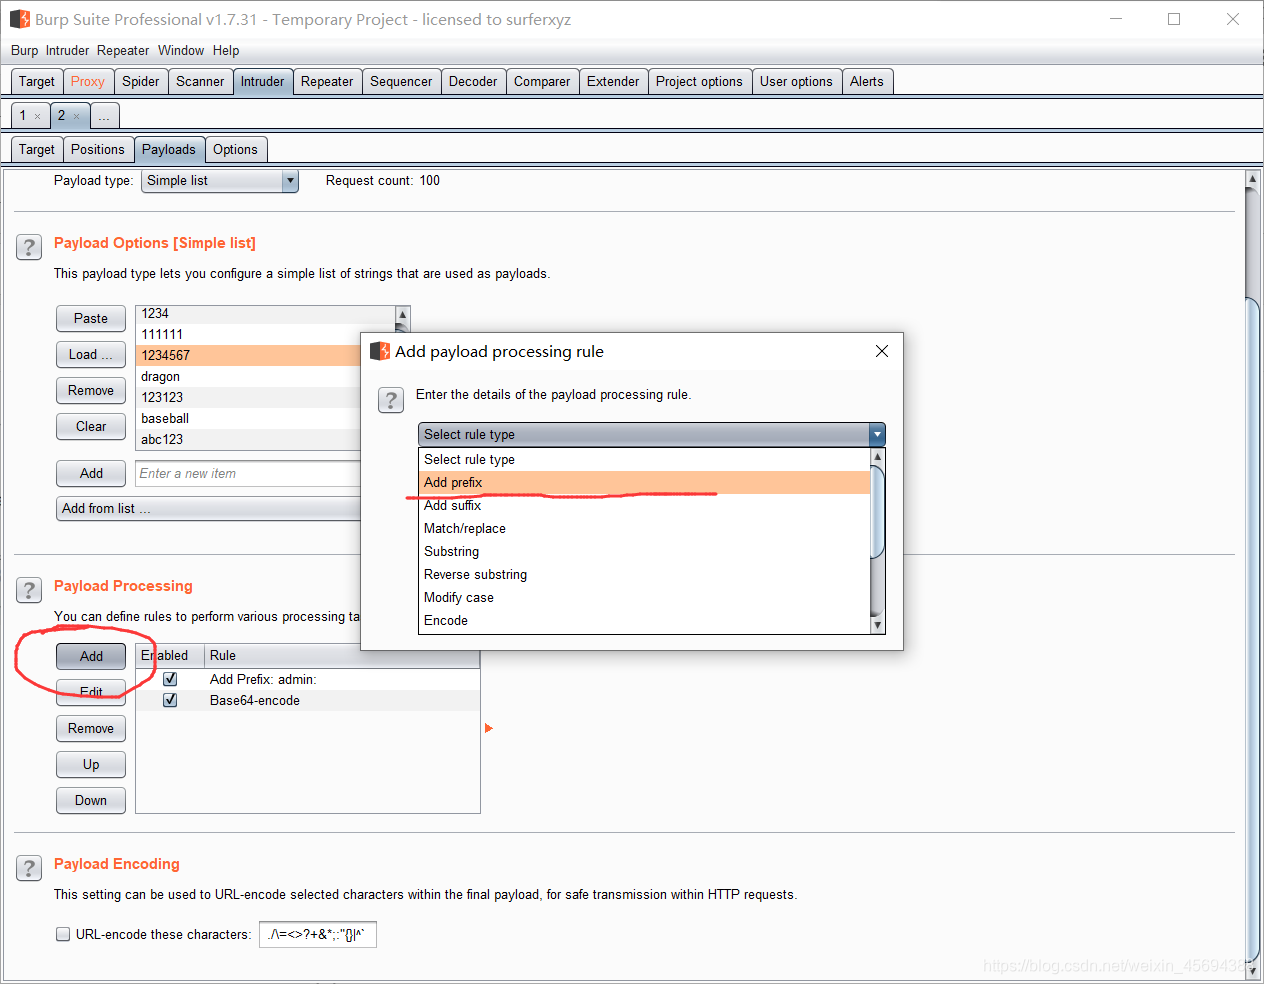Screen dimensions: 1264x984
Task: Switch to the Decoder tab
Action: [473, 82]
